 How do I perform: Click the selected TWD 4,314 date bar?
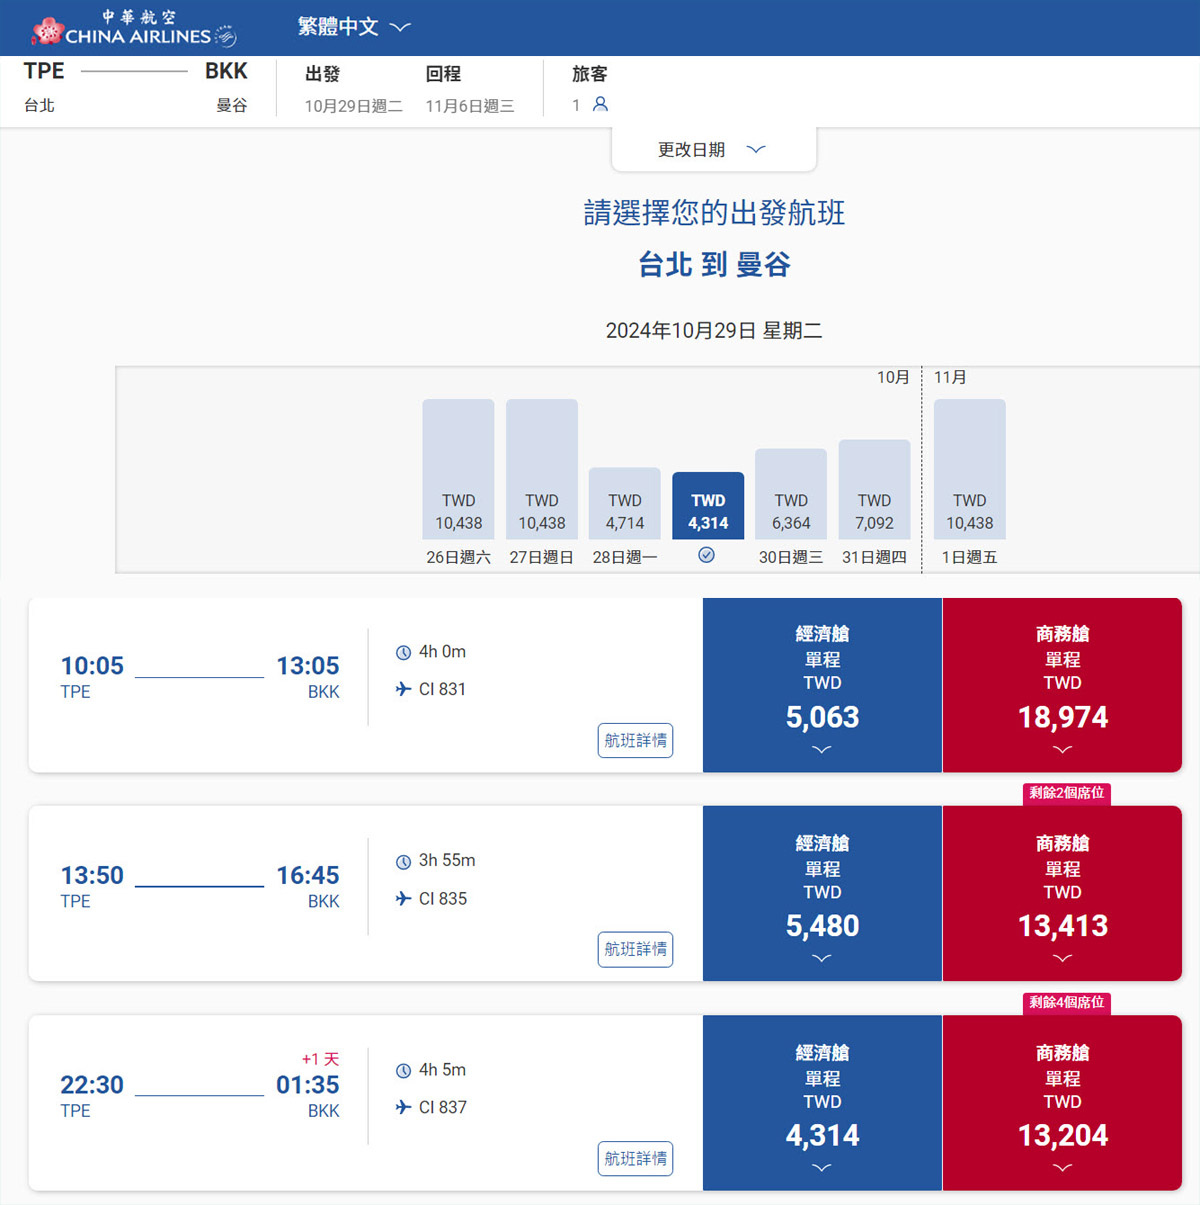click(708, 506)
